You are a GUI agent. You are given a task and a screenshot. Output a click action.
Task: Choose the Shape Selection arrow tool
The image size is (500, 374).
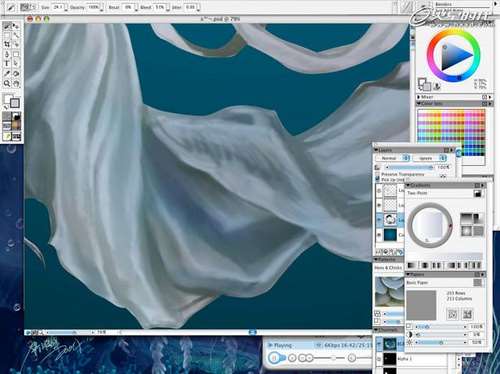coord(16,64)
